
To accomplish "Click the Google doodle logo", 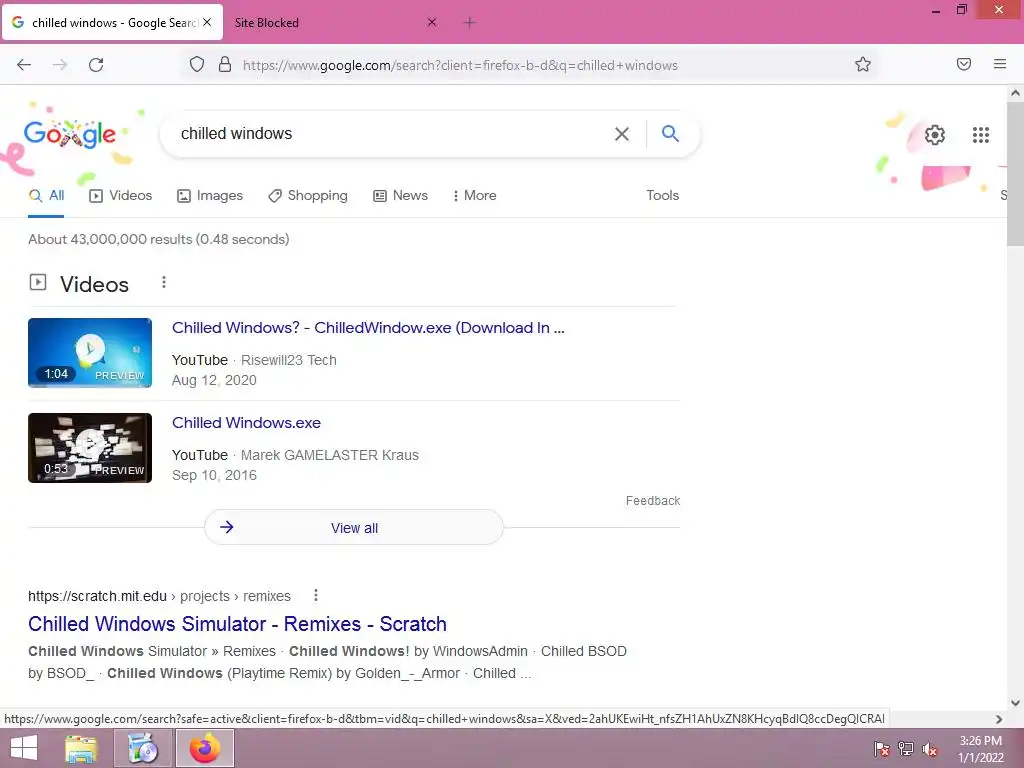I will 70,135.
